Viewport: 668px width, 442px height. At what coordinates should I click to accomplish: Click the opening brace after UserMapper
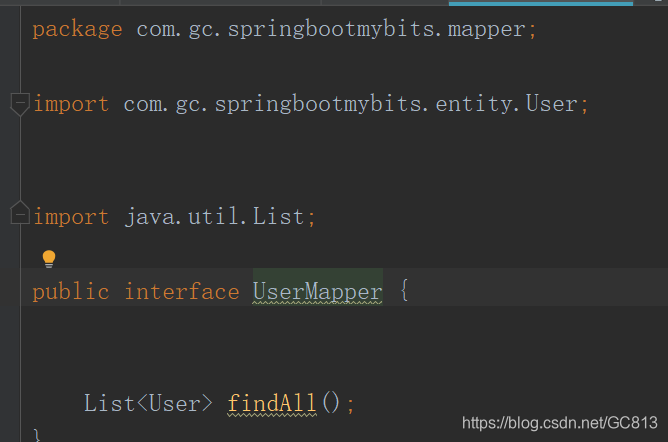404,290
